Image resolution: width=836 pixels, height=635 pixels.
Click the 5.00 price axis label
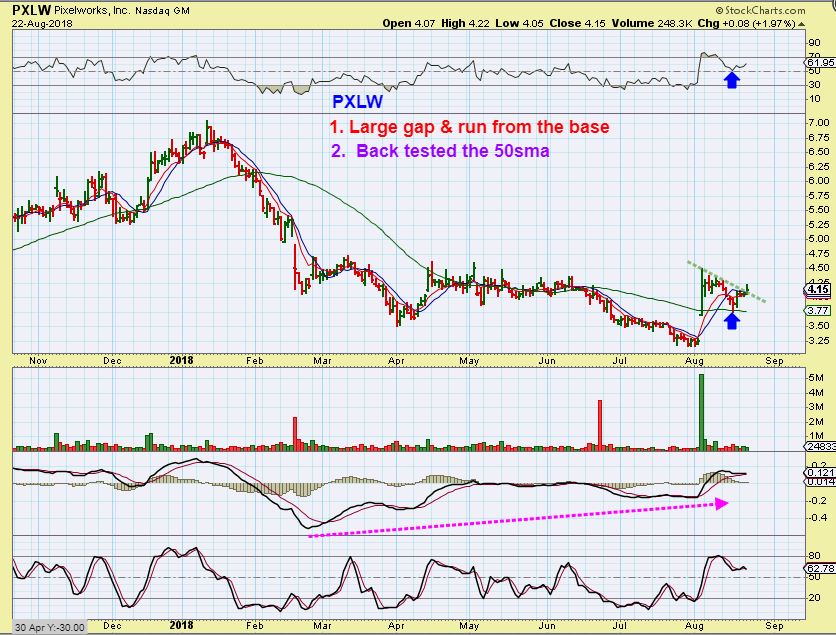pyautogui.click(x=818, y=238)
